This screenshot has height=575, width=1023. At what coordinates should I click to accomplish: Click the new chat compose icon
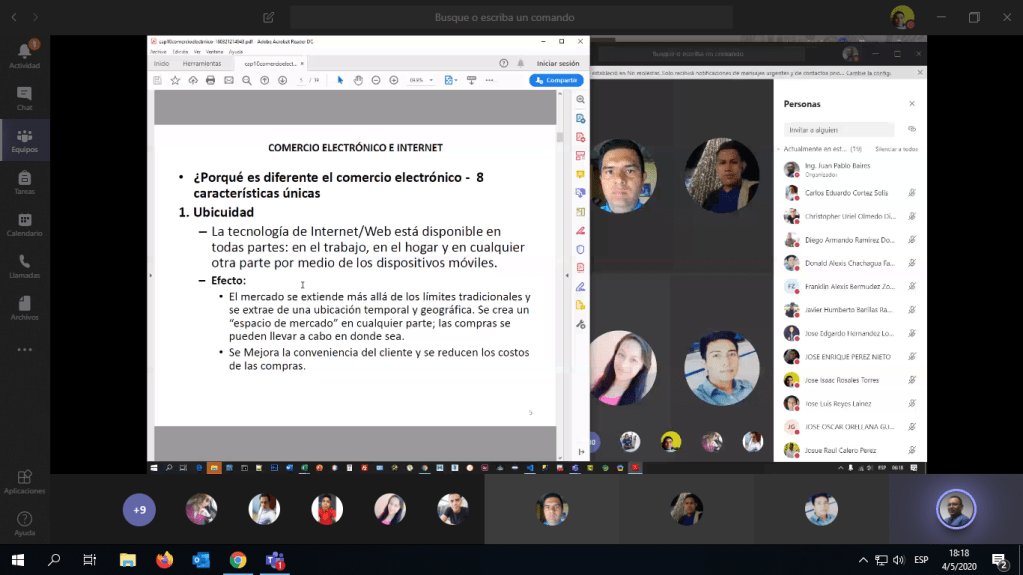tap(268, 17)
